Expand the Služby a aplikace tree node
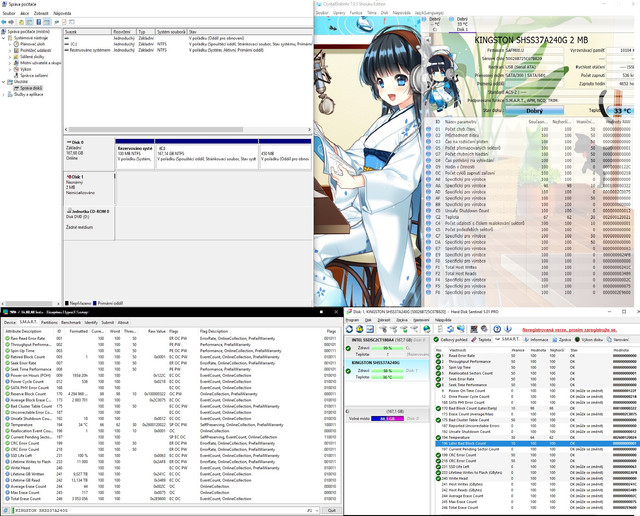The height and width of the screenshot is (516, 640). click(4, 94)
